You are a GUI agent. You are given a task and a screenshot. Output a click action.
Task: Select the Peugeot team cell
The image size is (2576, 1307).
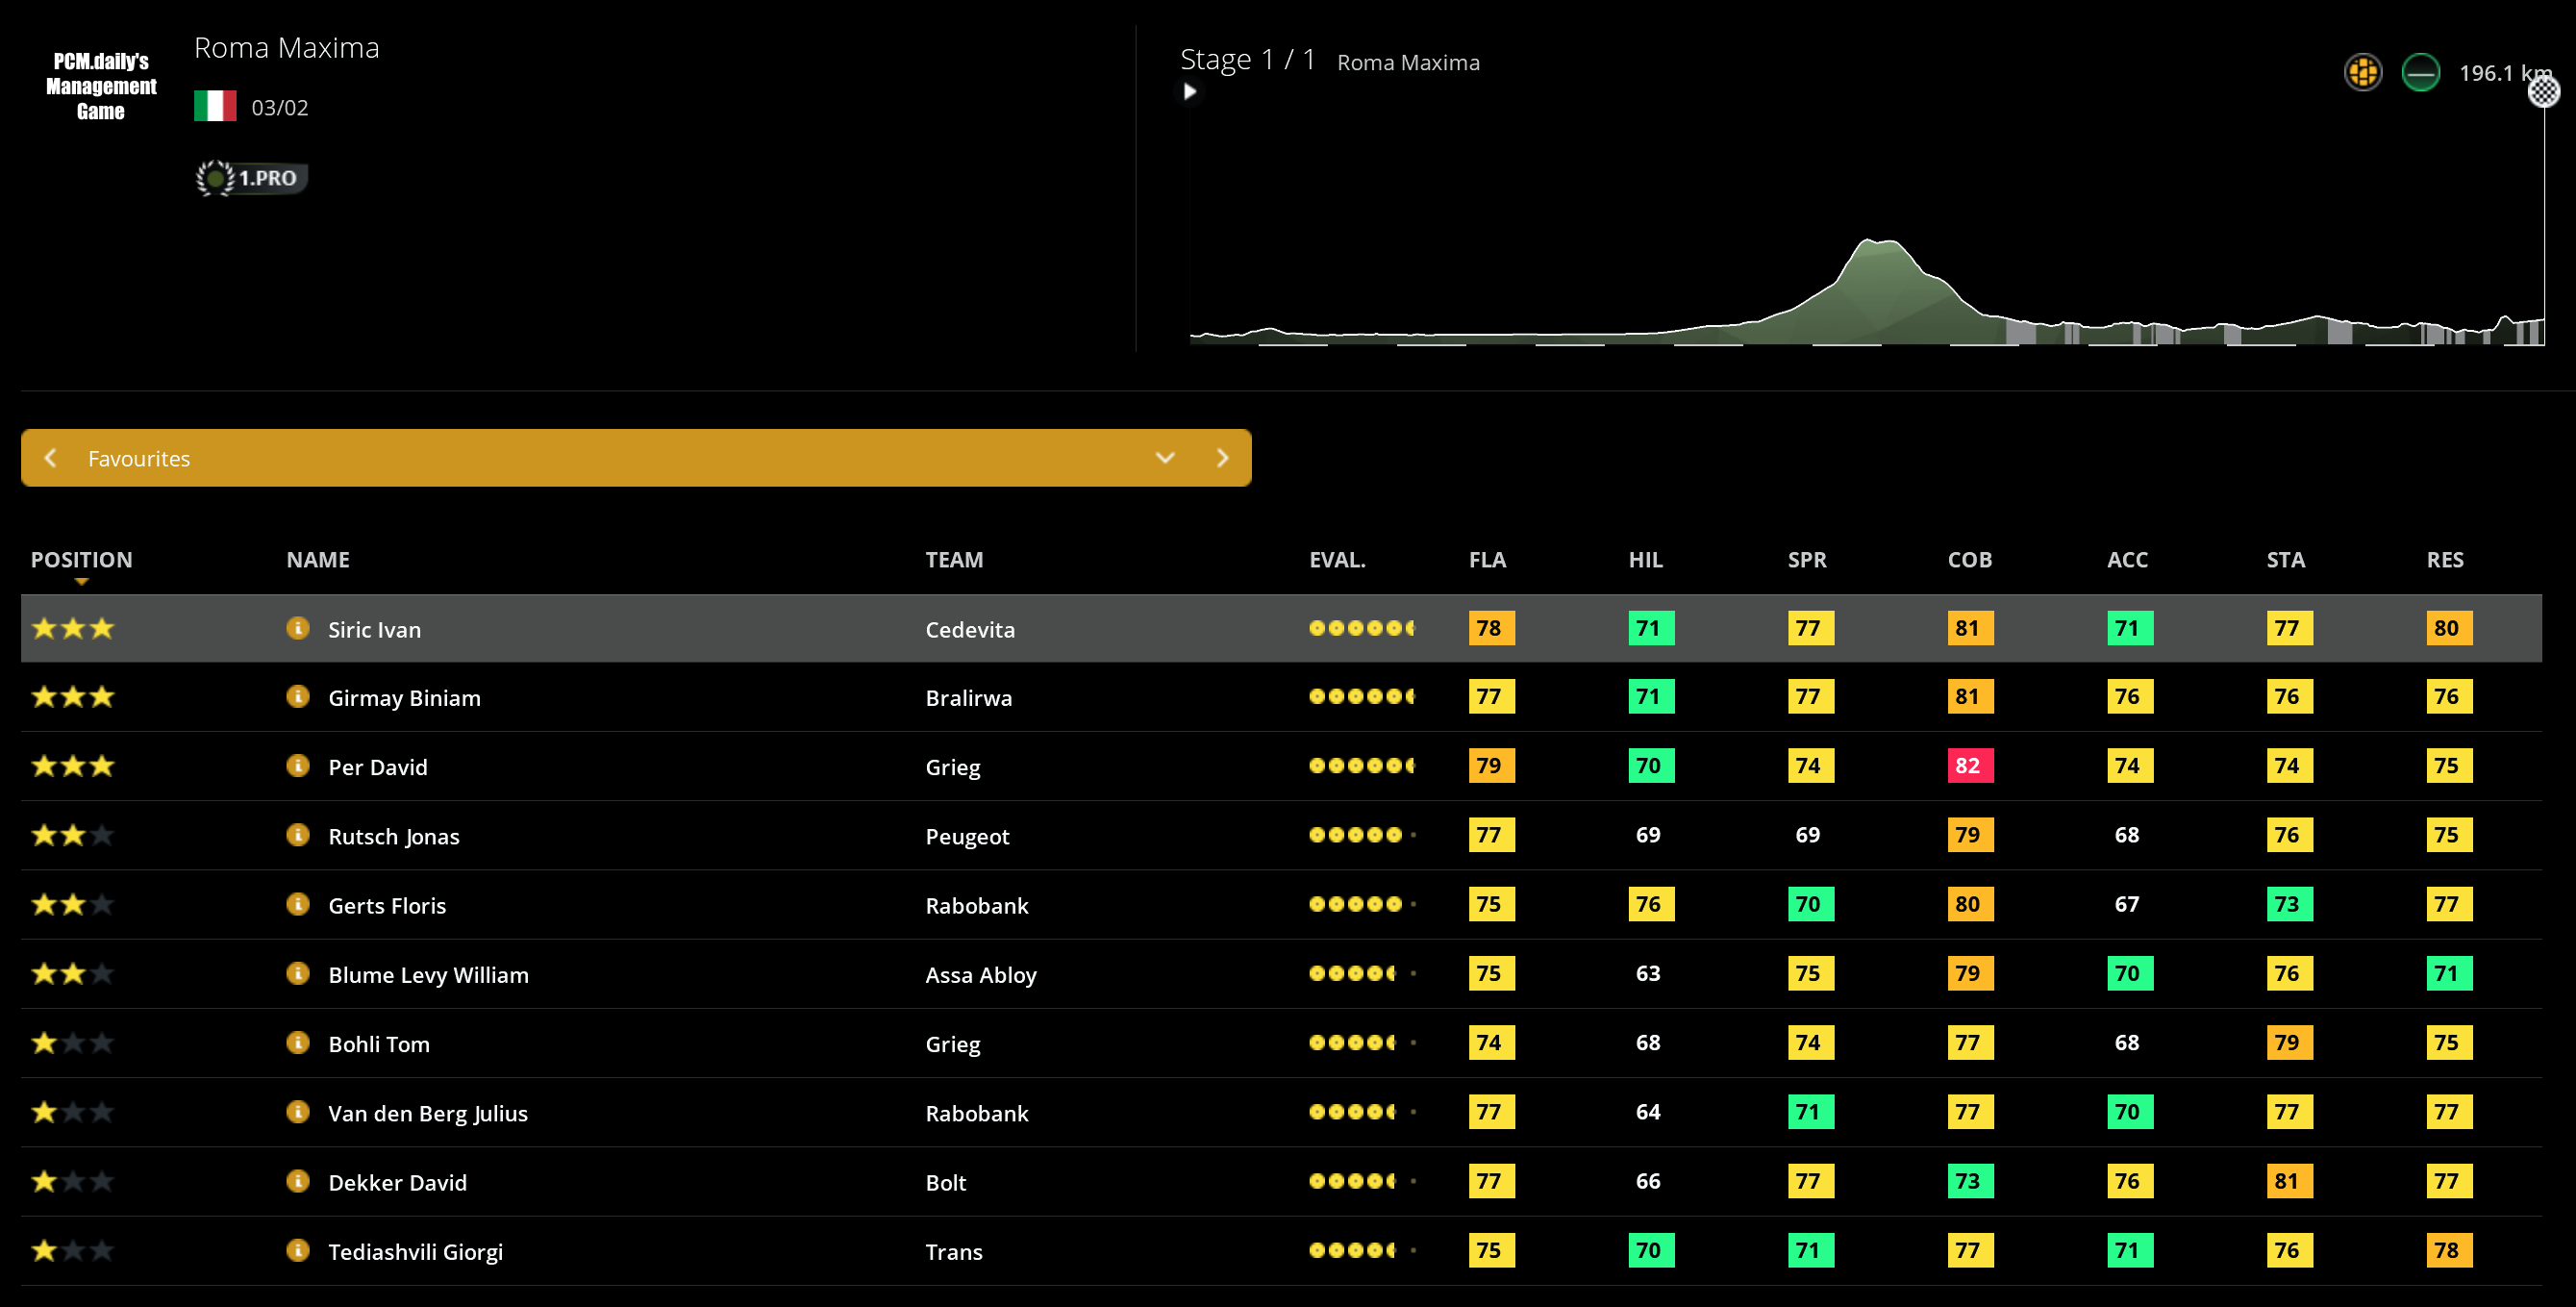[x=967, y=836]
